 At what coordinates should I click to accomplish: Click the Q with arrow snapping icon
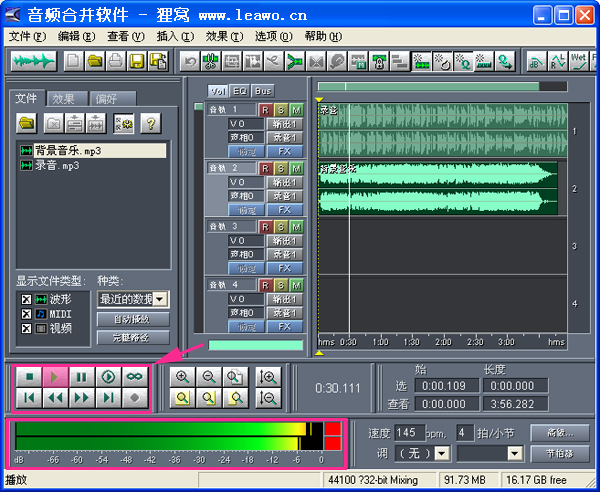[x=505, y=61]
